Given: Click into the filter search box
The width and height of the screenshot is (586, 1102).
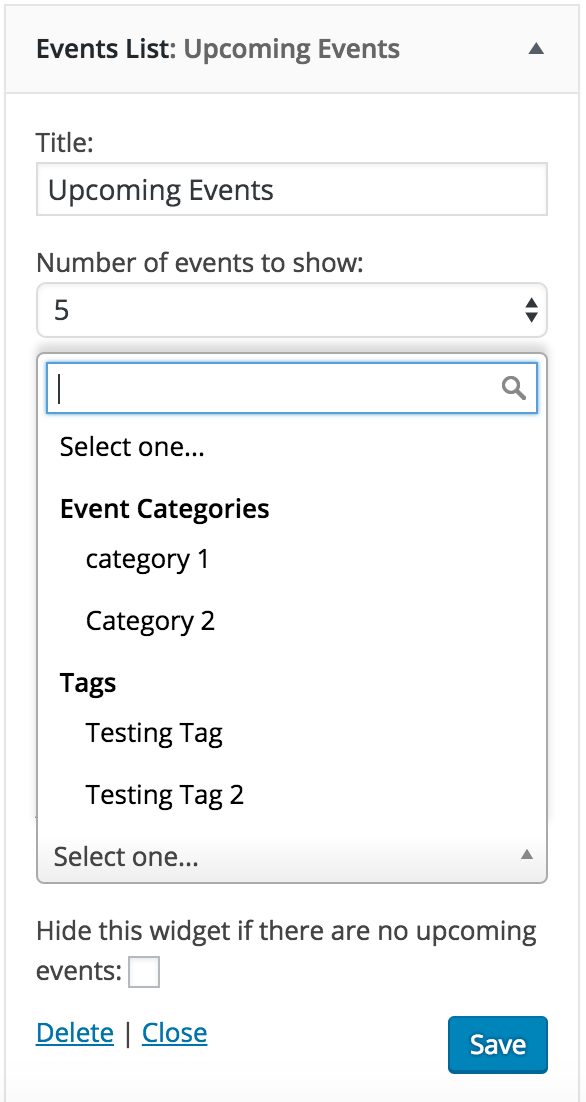Looking at the screenshot, I should 292,387.
